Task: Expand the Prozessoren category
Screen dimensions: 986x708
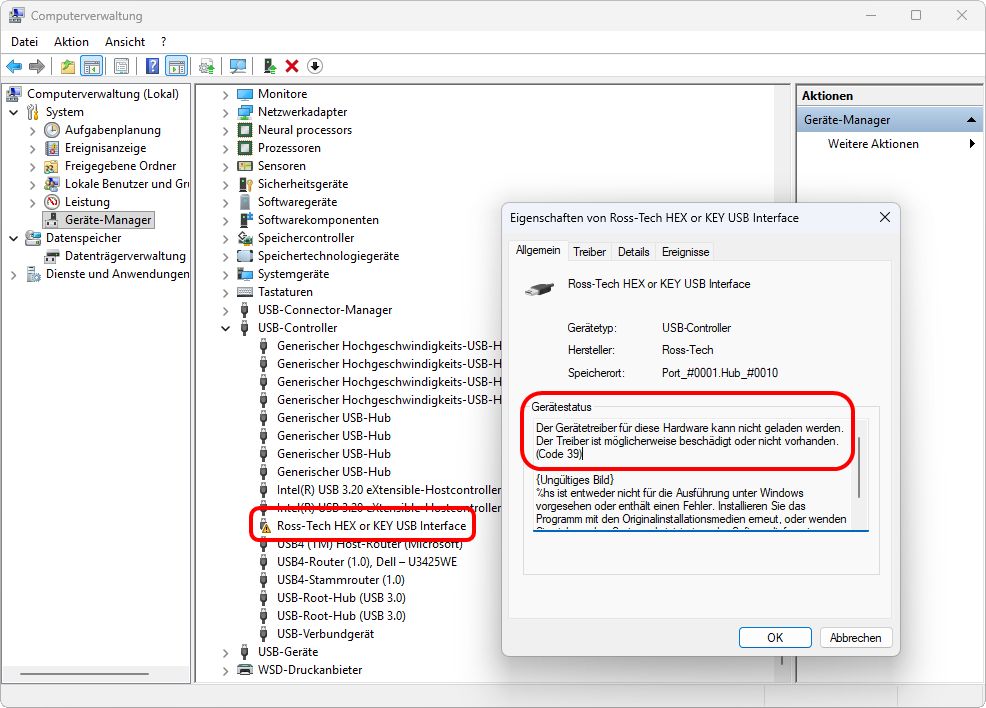Action: (225, 148)
